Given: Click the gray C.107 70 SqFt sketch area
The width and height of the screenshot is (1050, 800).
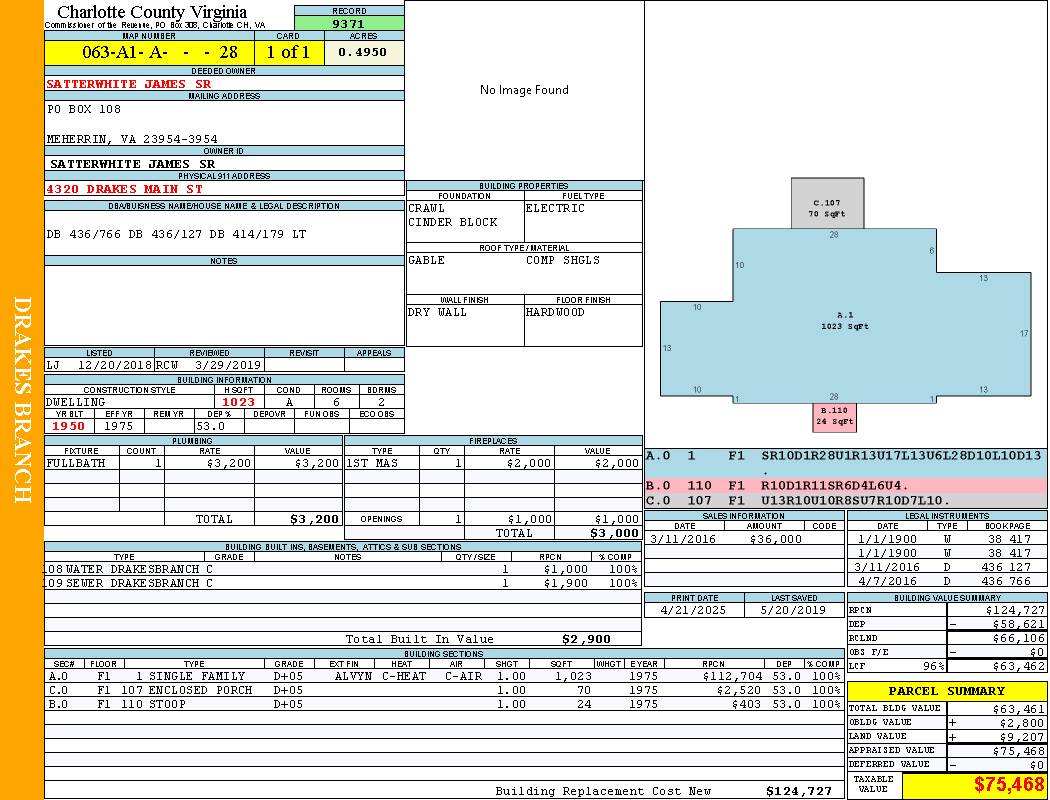Looking at the screenshot, I should click(828, 204).
